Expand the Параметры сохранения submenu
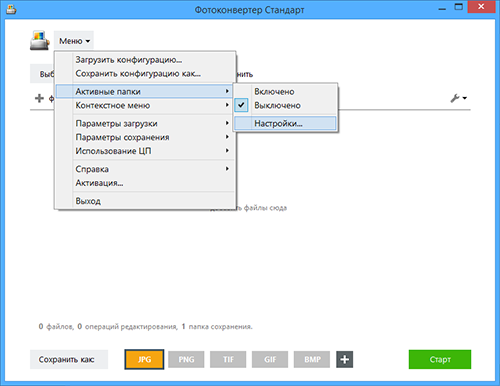 145,137
